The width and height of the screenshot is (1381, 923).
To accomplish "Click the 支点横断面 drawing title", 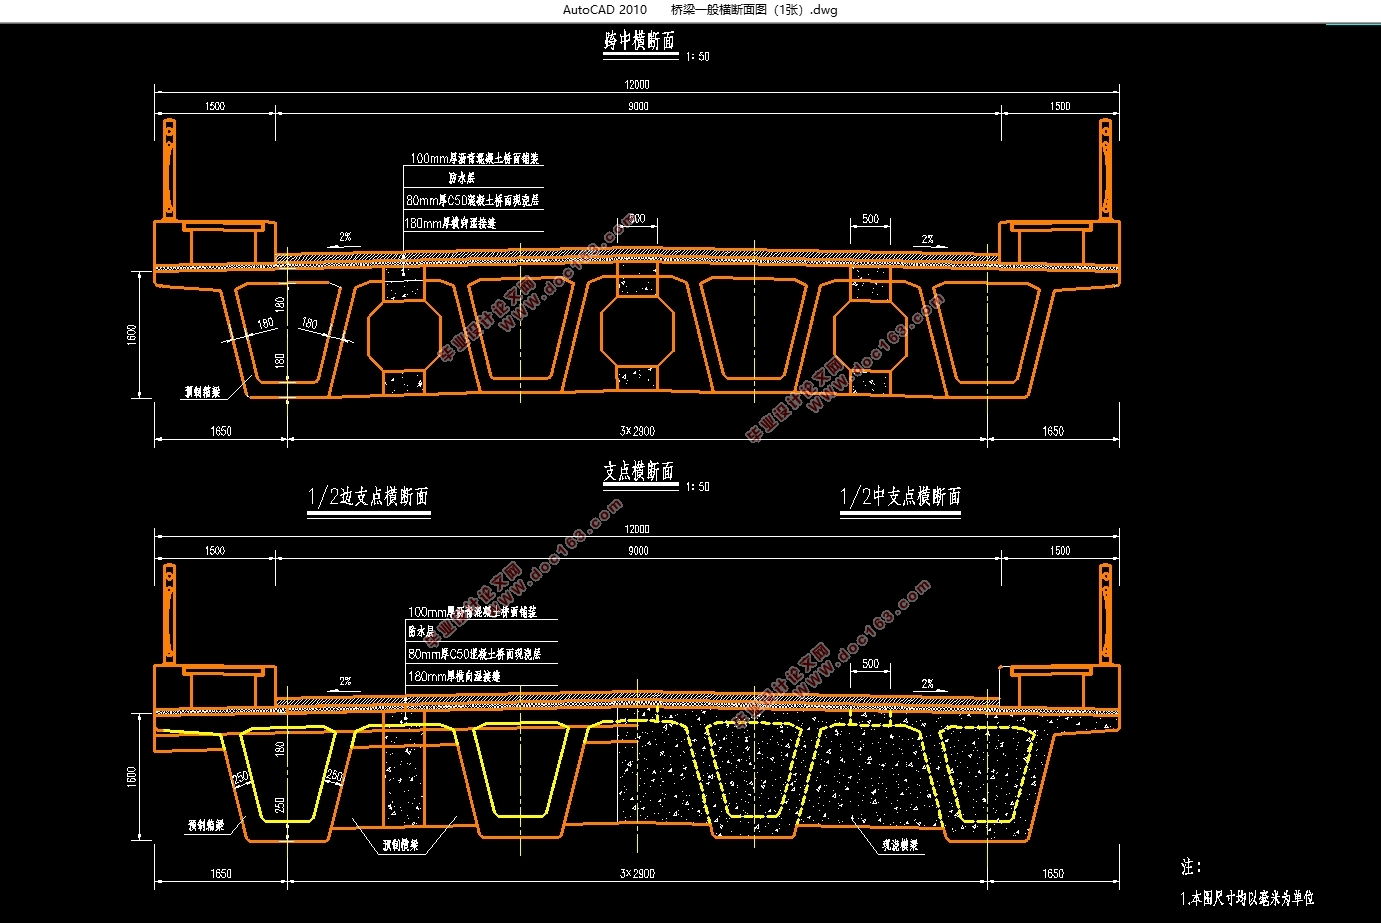I will tap(639, 472).
